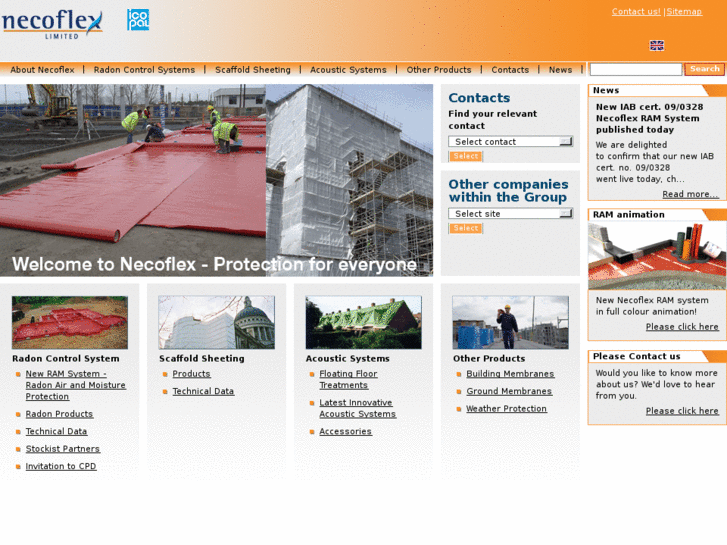
Task: Expand the Select site dropdown
Action: click(x=510, y=213)
